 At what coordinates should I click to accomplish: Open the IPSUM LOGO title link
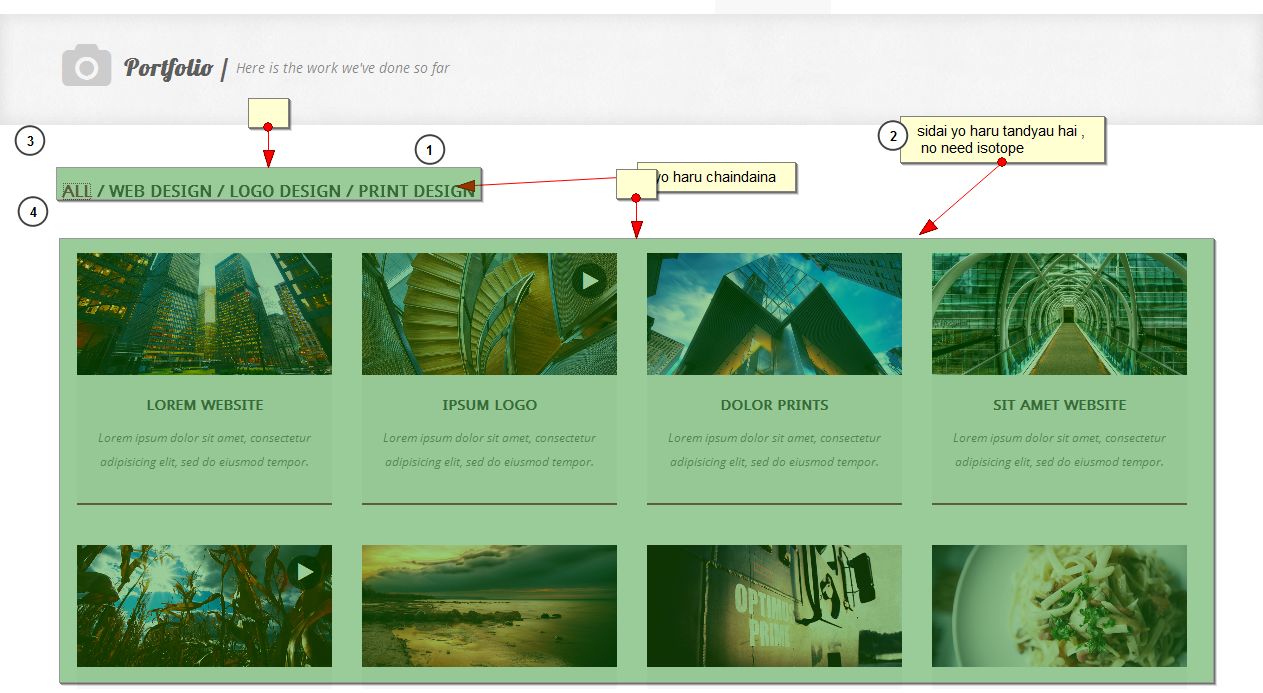pyautogui.click(x=489, y=405)
